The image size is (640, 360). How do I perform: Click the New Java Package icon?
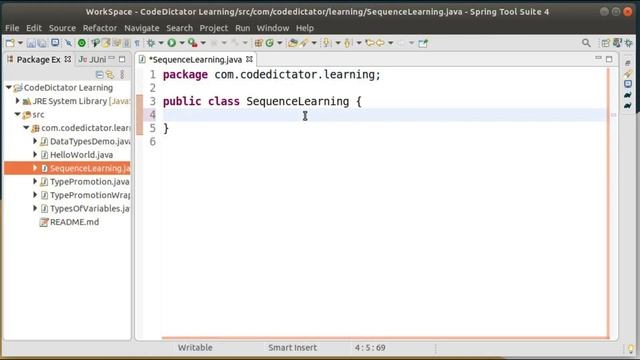258,43
